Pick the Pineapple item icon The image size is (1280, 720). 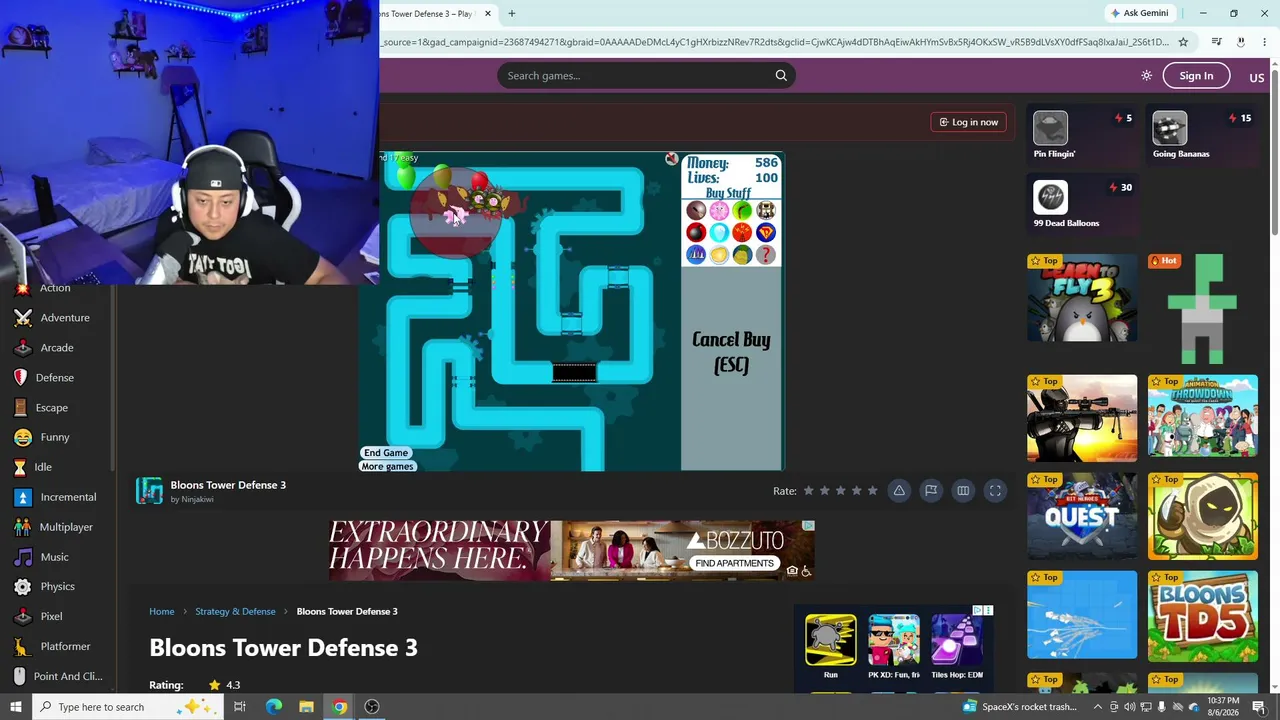click(742, 255)
